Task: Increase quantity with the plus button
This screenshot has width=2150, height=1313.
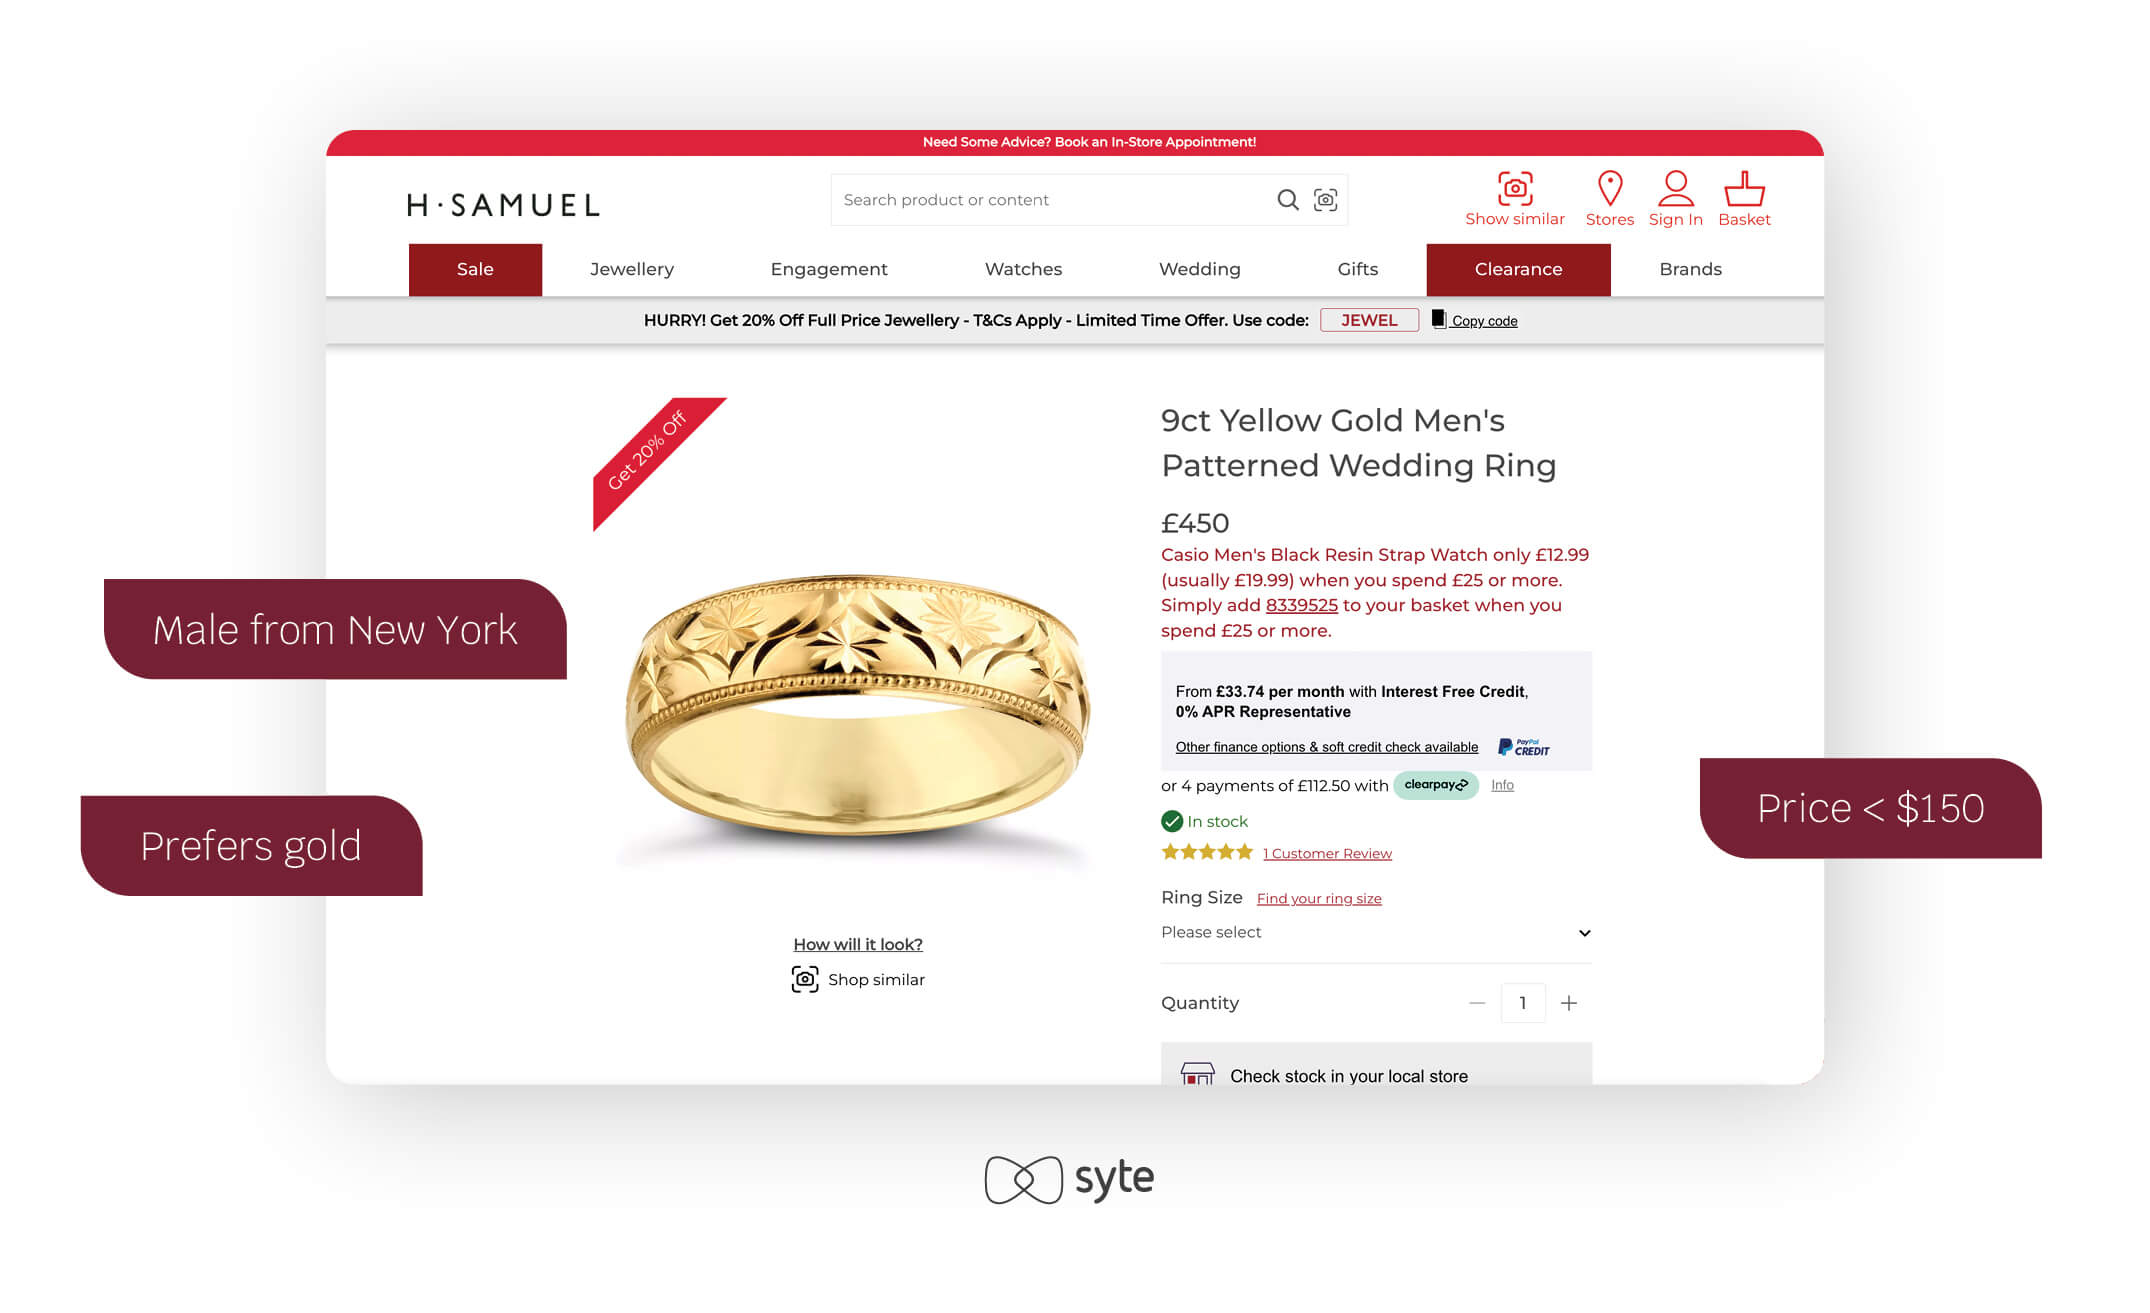Action: coord(1568,1003)
